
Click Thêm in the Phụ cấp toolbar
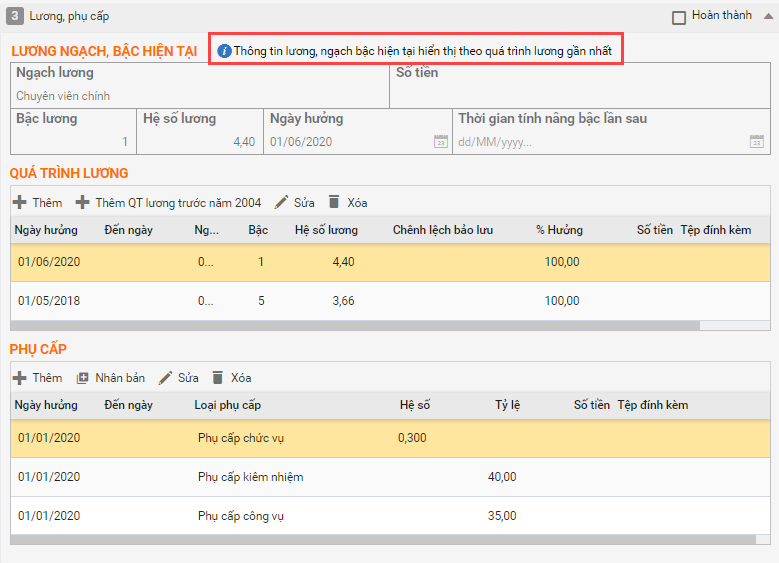tap(37, 378)
